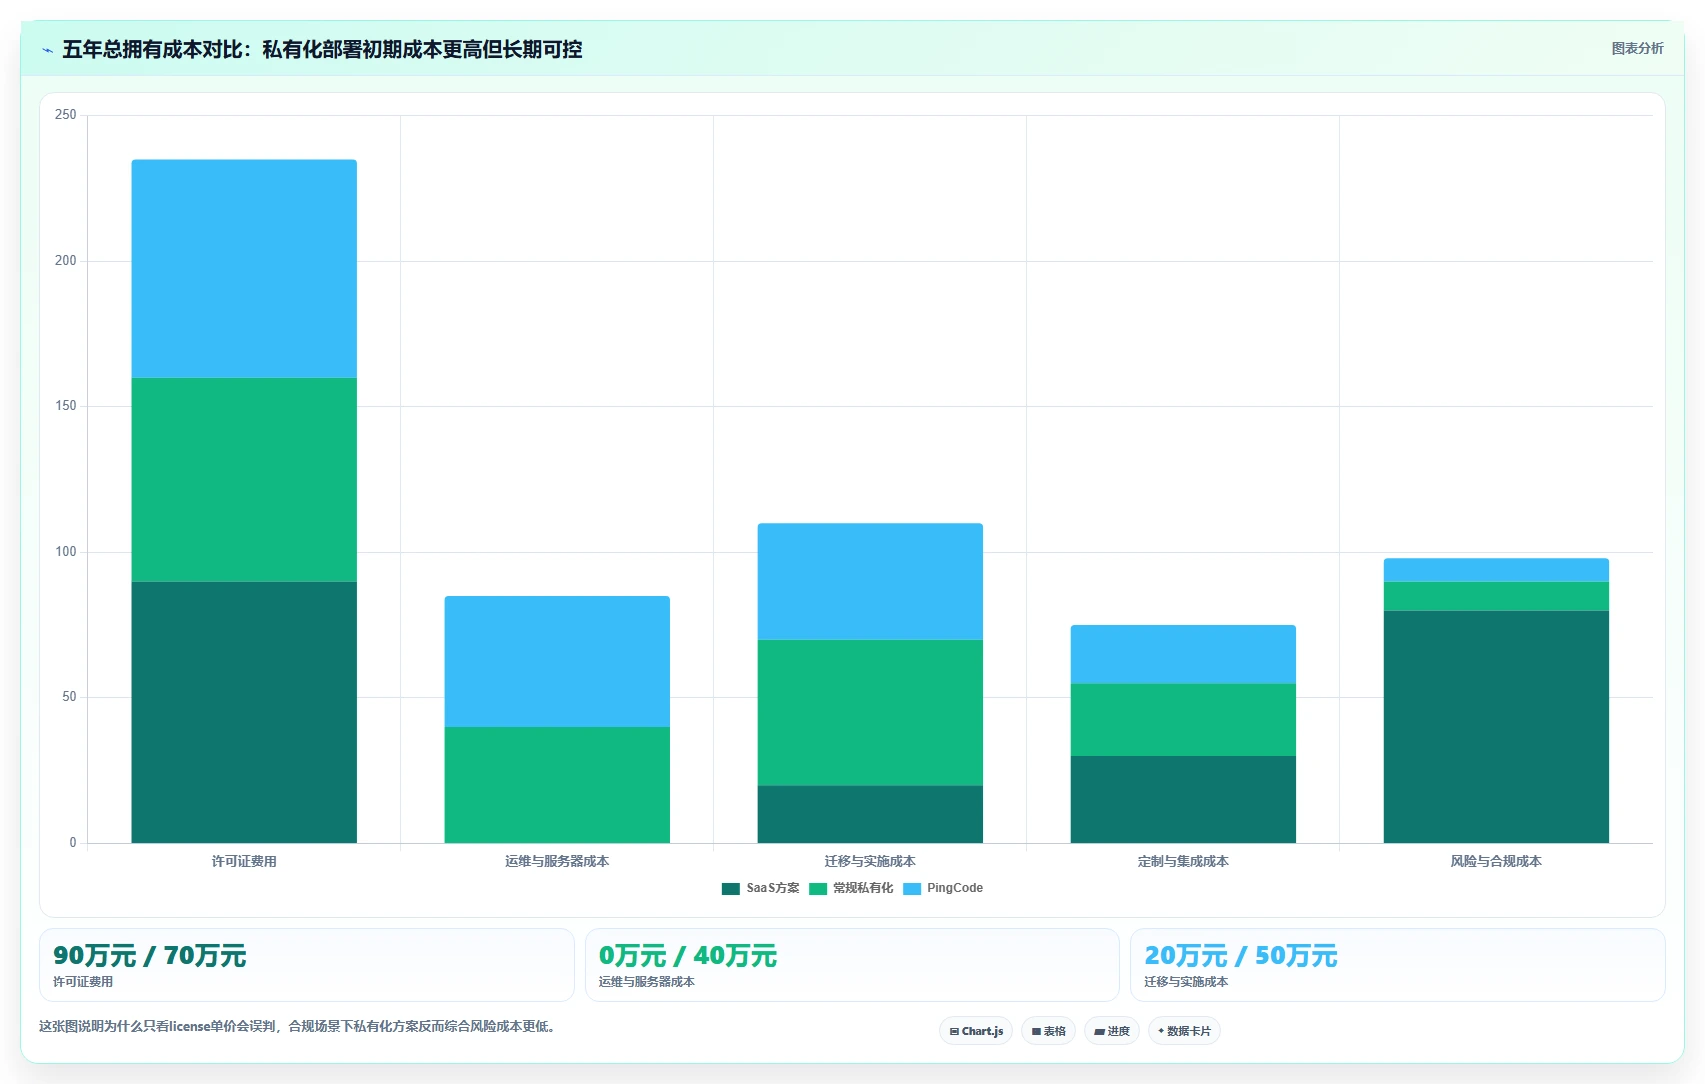Click the 许可证费用 x-axis label
Screen dimensions: 1705x1084
(244, 861)
